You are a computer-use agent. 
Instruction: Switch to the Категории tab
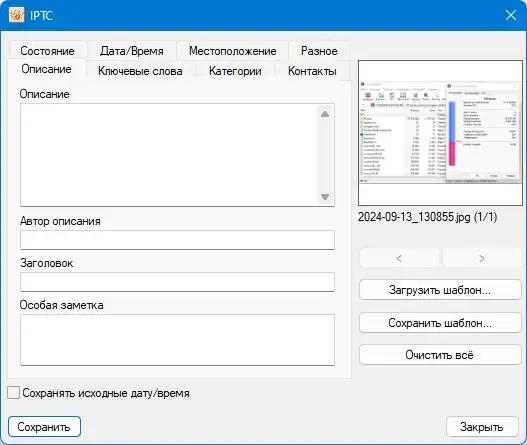[x=235, y=71]
